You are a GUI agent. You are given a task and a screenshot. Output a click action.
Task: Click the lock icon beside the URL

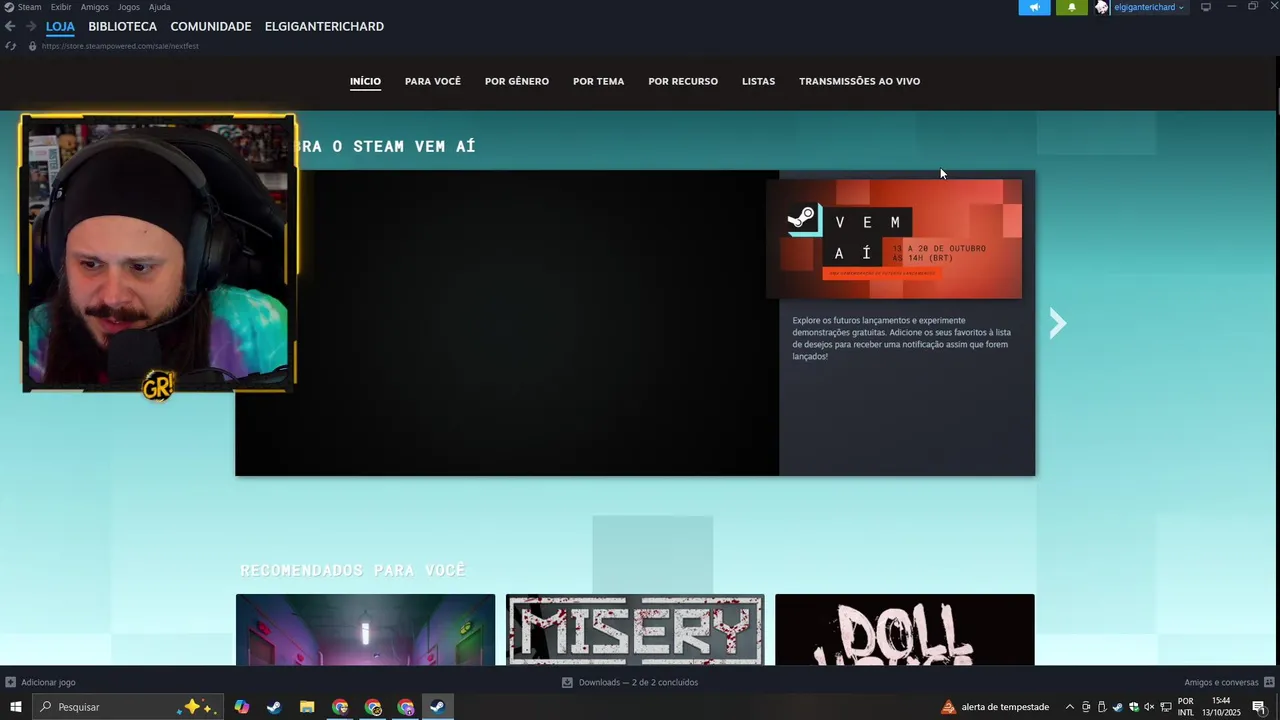32,46
